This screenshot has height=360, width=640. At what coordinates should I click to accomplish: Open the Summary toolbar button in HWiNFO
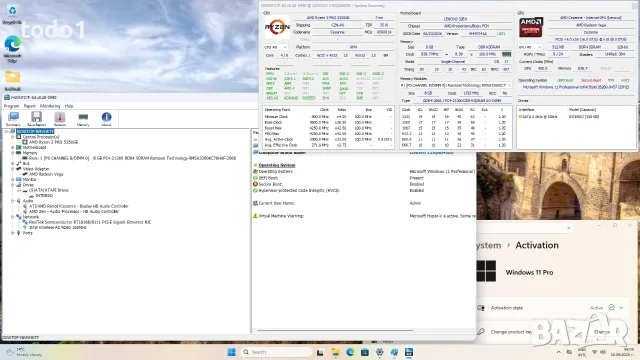coord(13,119)
